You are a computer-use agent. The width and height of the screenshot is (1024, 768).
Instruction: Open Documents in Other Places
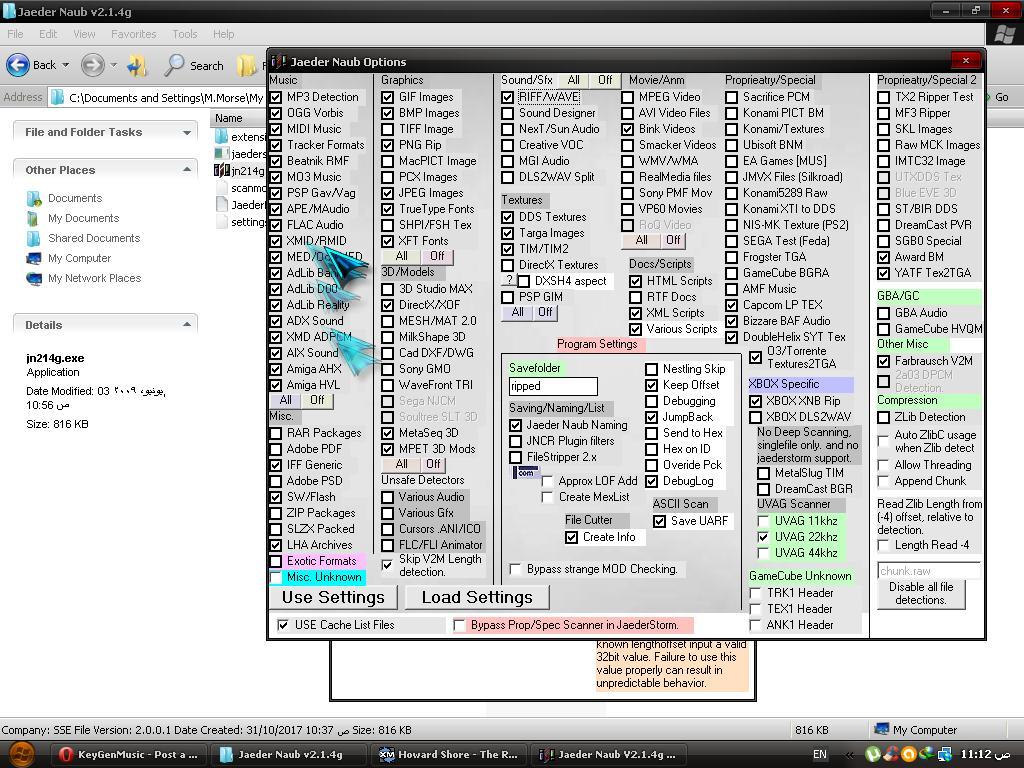[x=74, y=198]
